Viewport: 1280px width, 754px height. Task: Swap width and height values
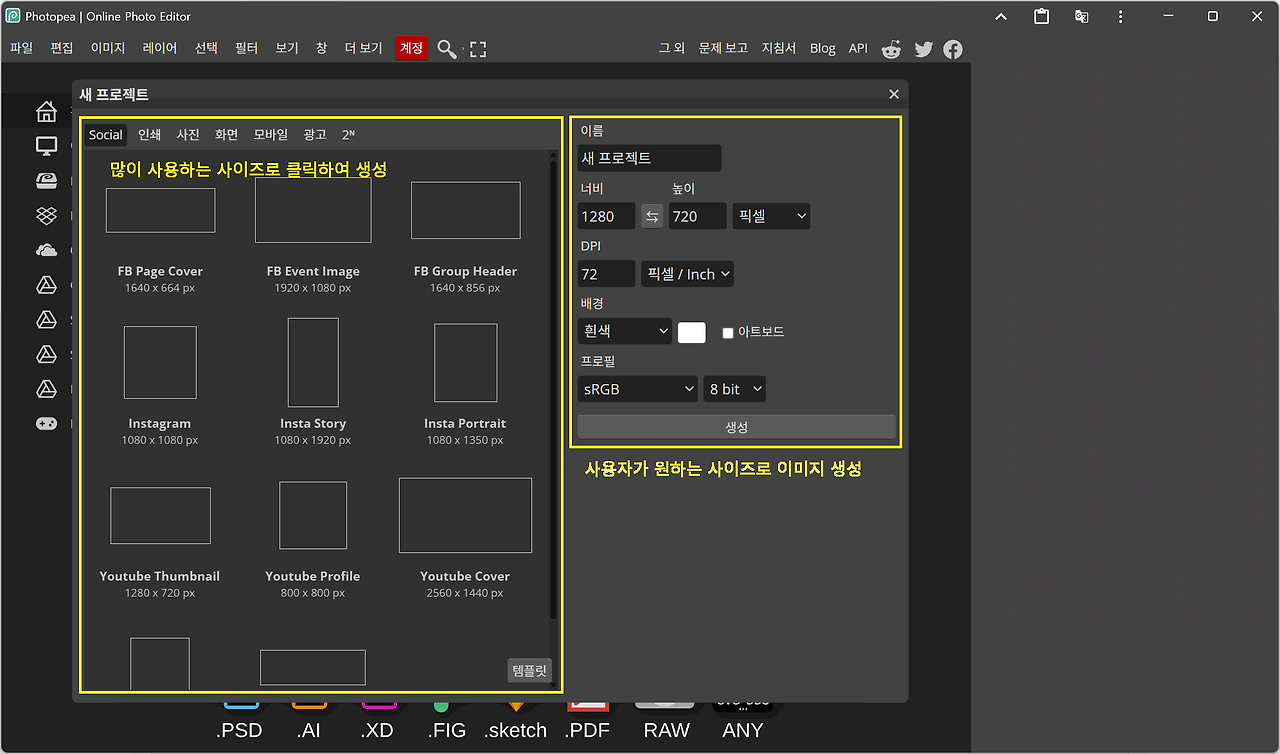(x=652, y=216)
